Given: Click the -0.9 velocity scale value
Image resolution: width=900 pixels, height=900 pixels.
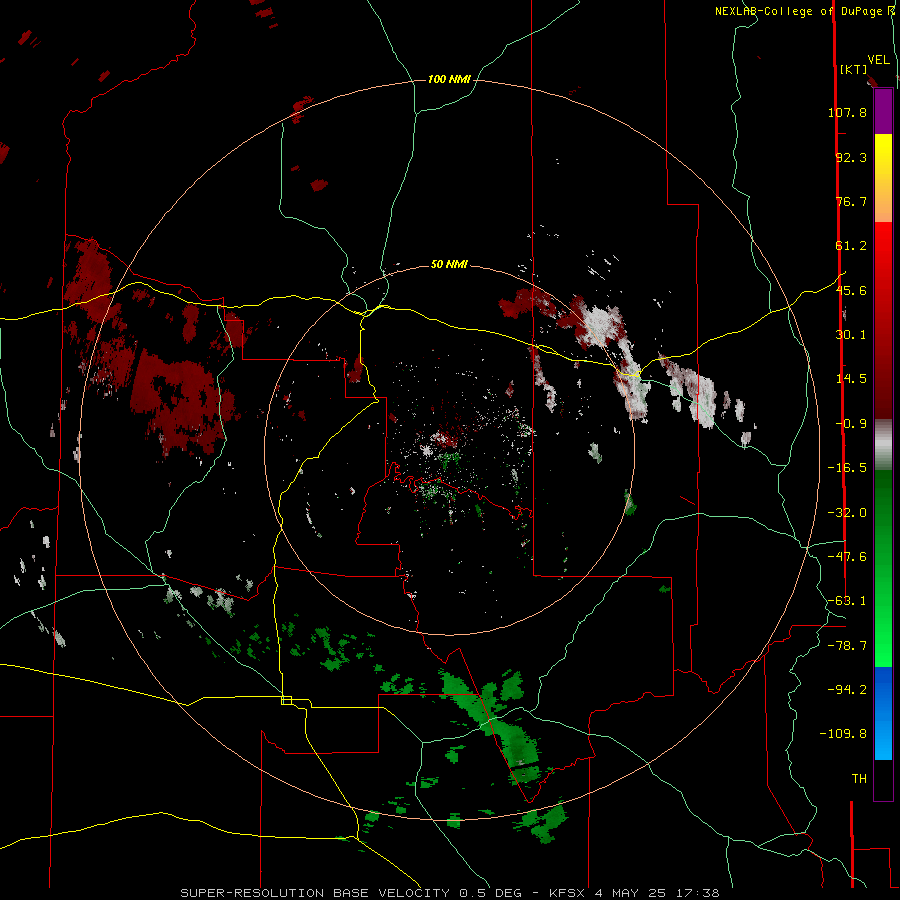Looking at the screenshot, I should pyautogui.click(x=851, y=424).
